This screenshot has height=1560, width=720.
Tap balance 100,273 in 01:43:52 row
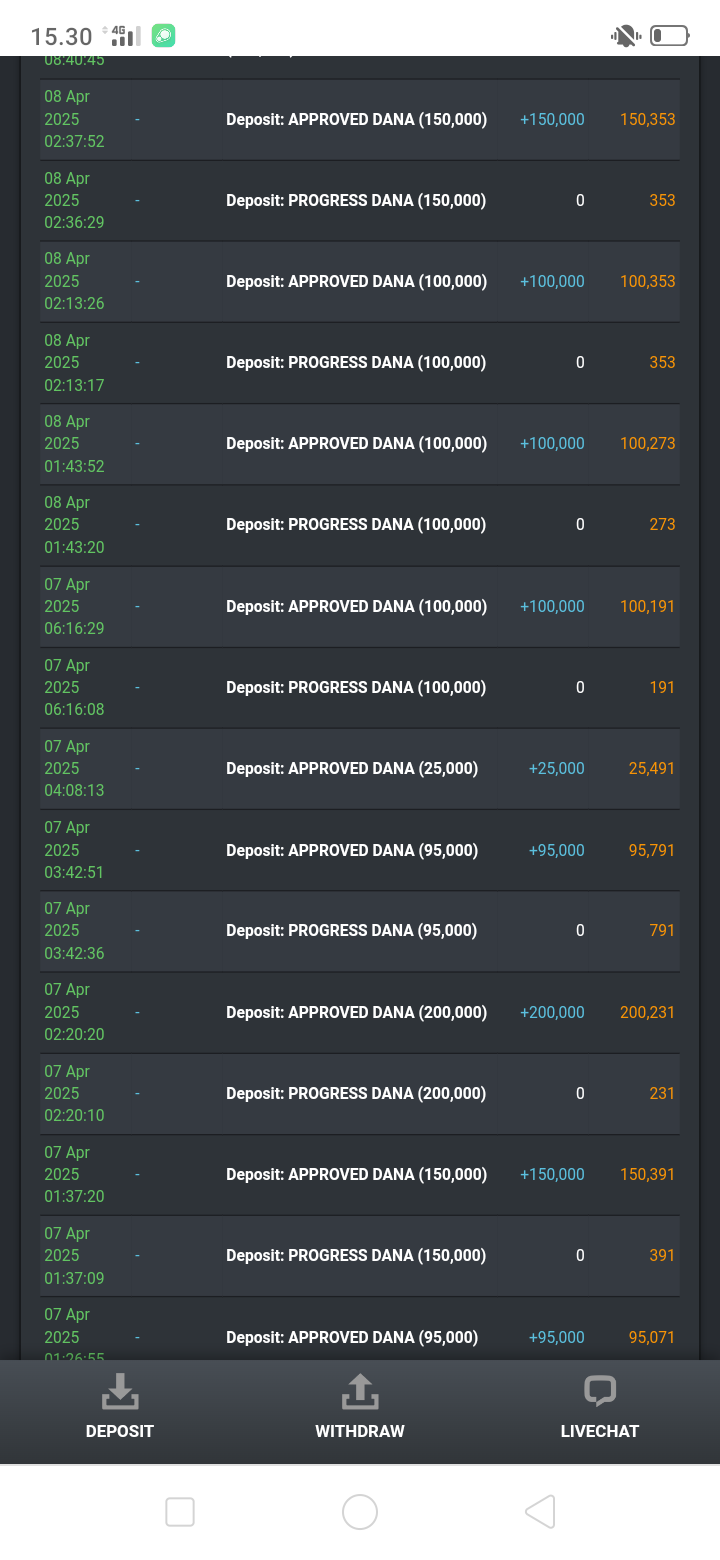tap(648, 443)
